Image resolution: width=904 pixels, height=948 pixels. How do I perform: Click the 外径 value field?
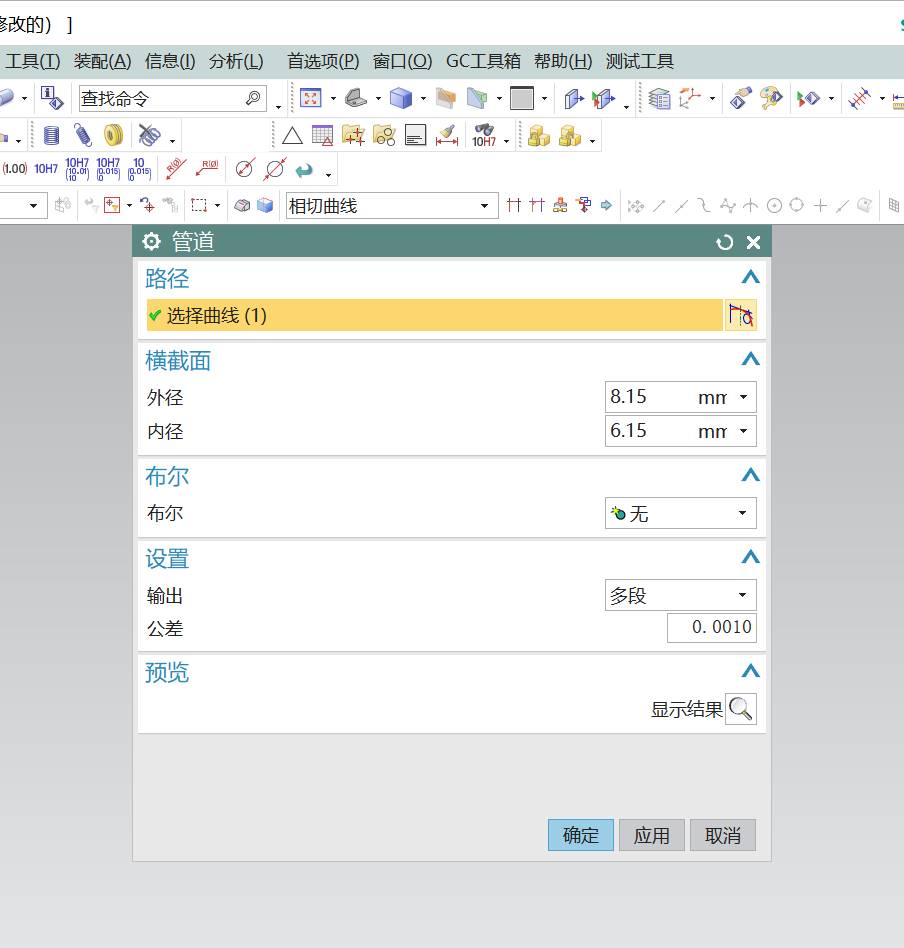pos(650,397)
